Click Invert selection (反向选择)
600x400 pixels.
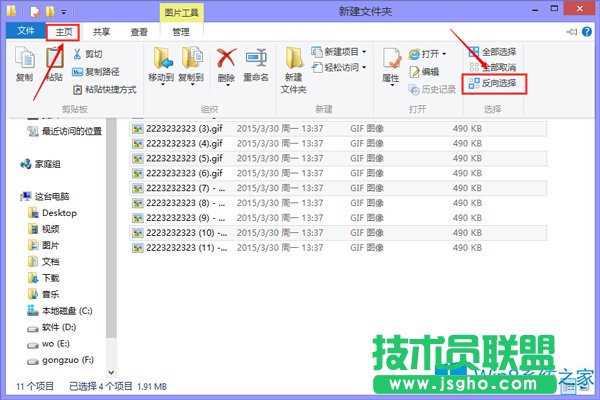(492, 83)
